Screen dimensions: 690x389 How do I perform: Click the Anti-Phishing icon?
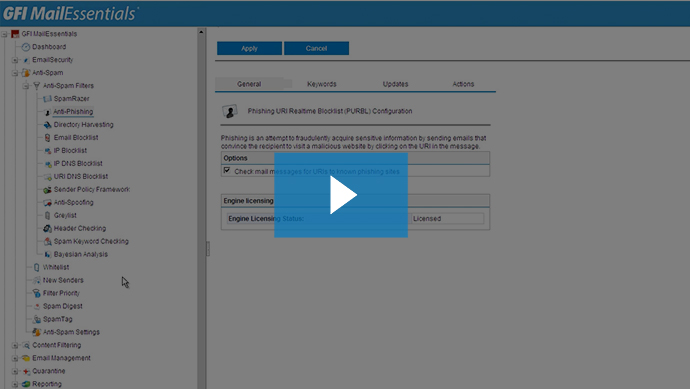(x=48, y=112)
